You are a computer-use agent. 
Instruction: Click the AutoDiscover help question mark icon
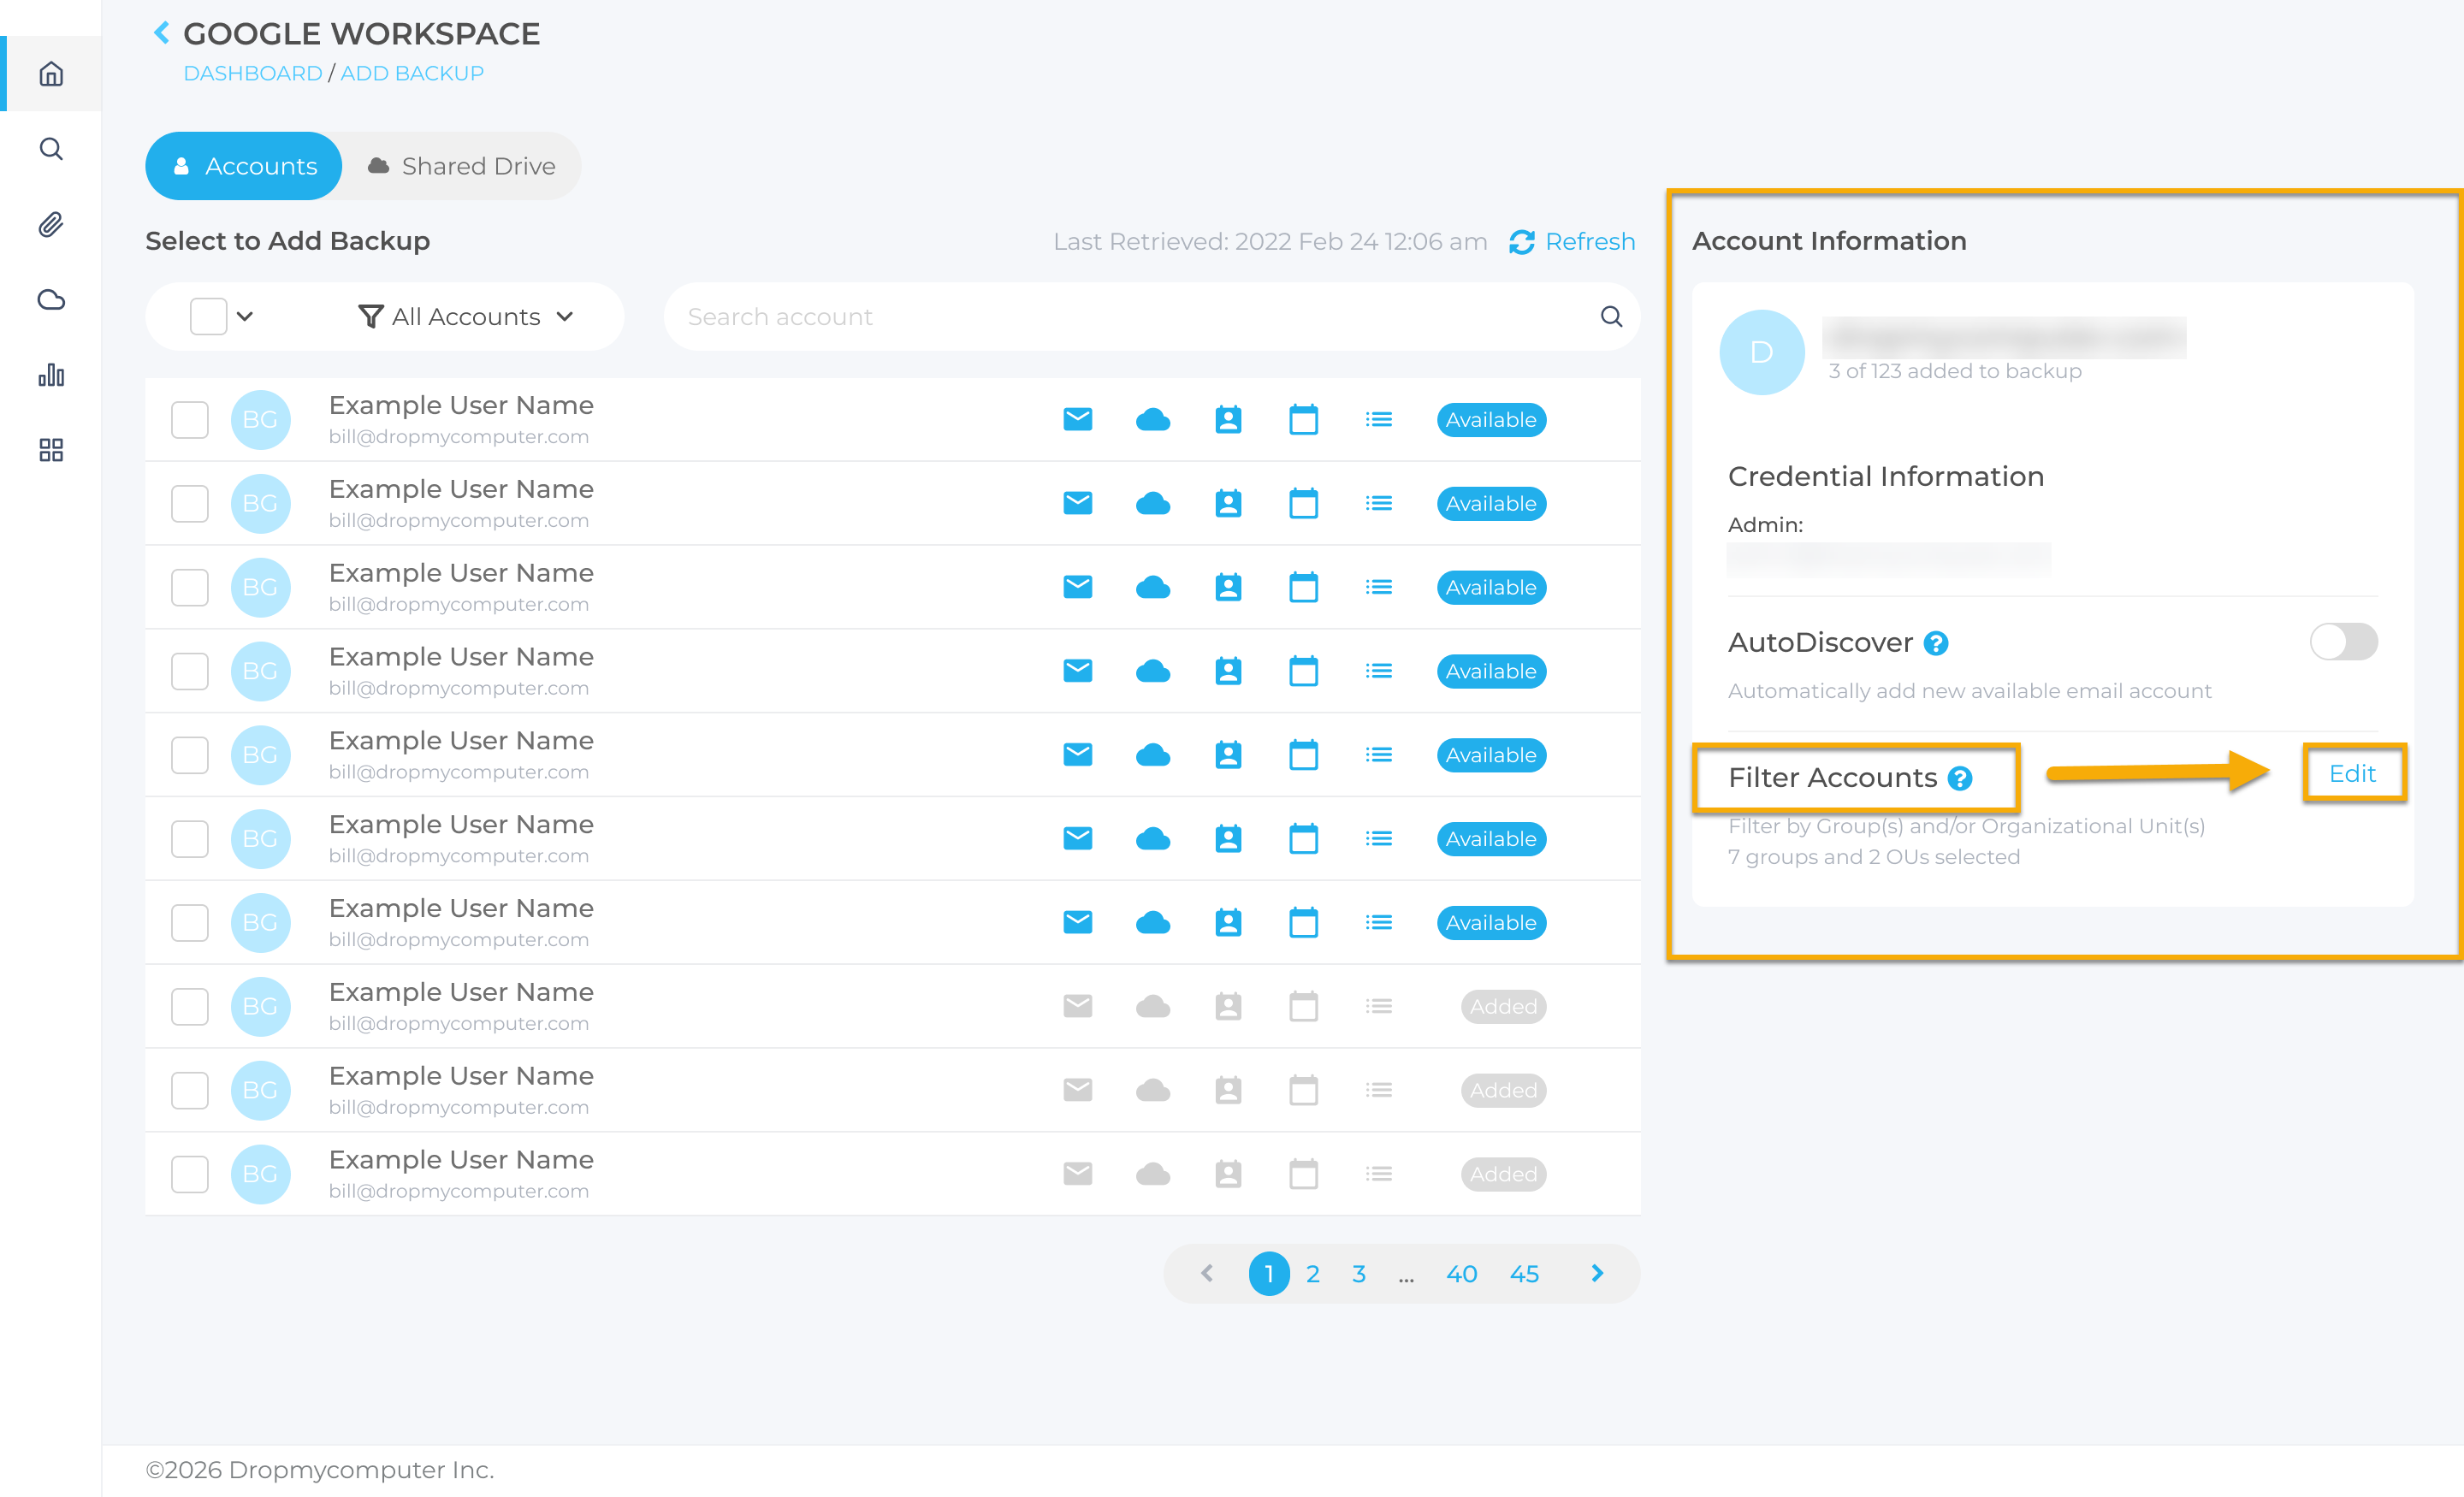click(1936, 643)
